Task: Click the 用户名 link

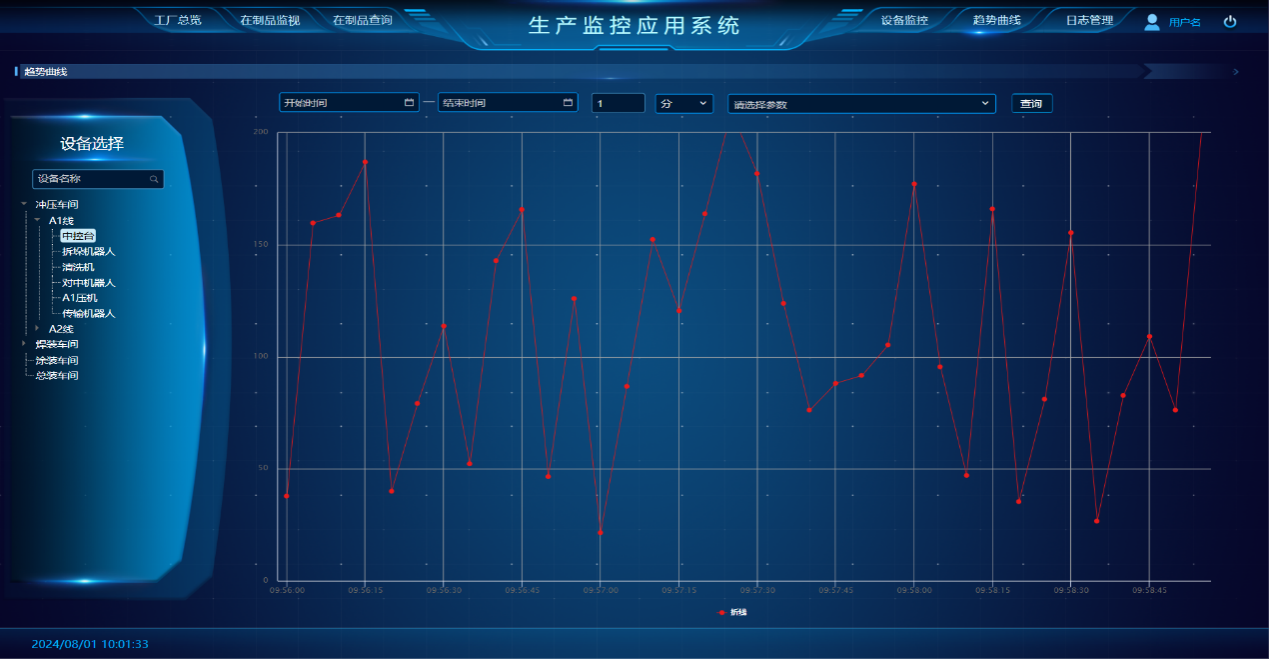Action: point(1185,22)
